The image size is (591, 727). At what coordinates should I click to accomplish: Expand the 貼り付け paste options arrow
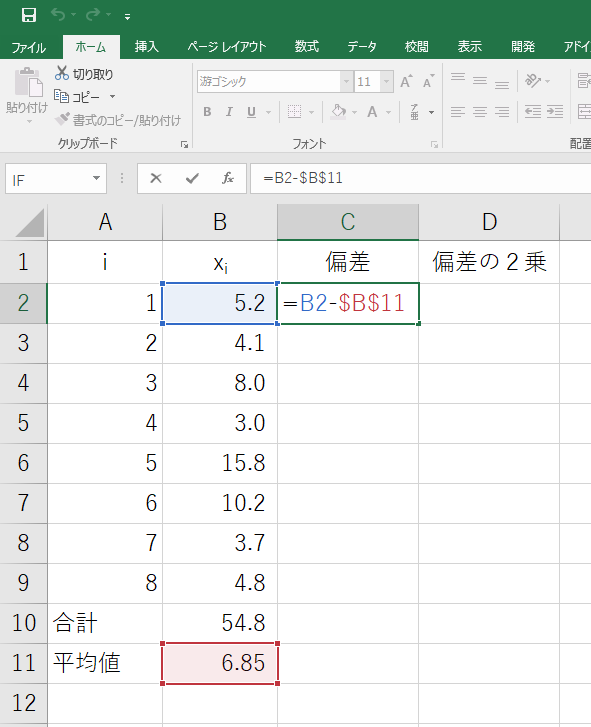coord(29,121)
